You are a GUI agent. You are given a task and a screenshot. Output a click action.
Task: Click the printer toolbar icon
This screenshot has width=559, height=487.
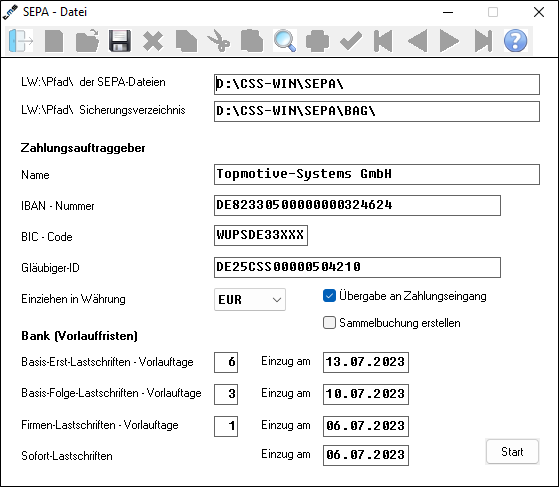coord(317,41)
